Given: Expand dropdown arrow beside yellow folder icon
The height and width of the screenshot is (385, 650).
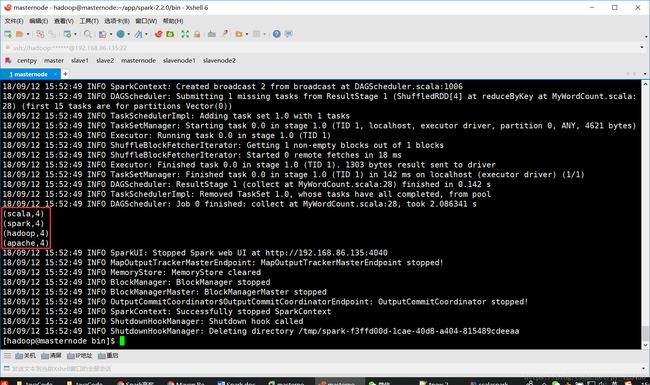Looking at the screenshot, I should pos(246,34).
